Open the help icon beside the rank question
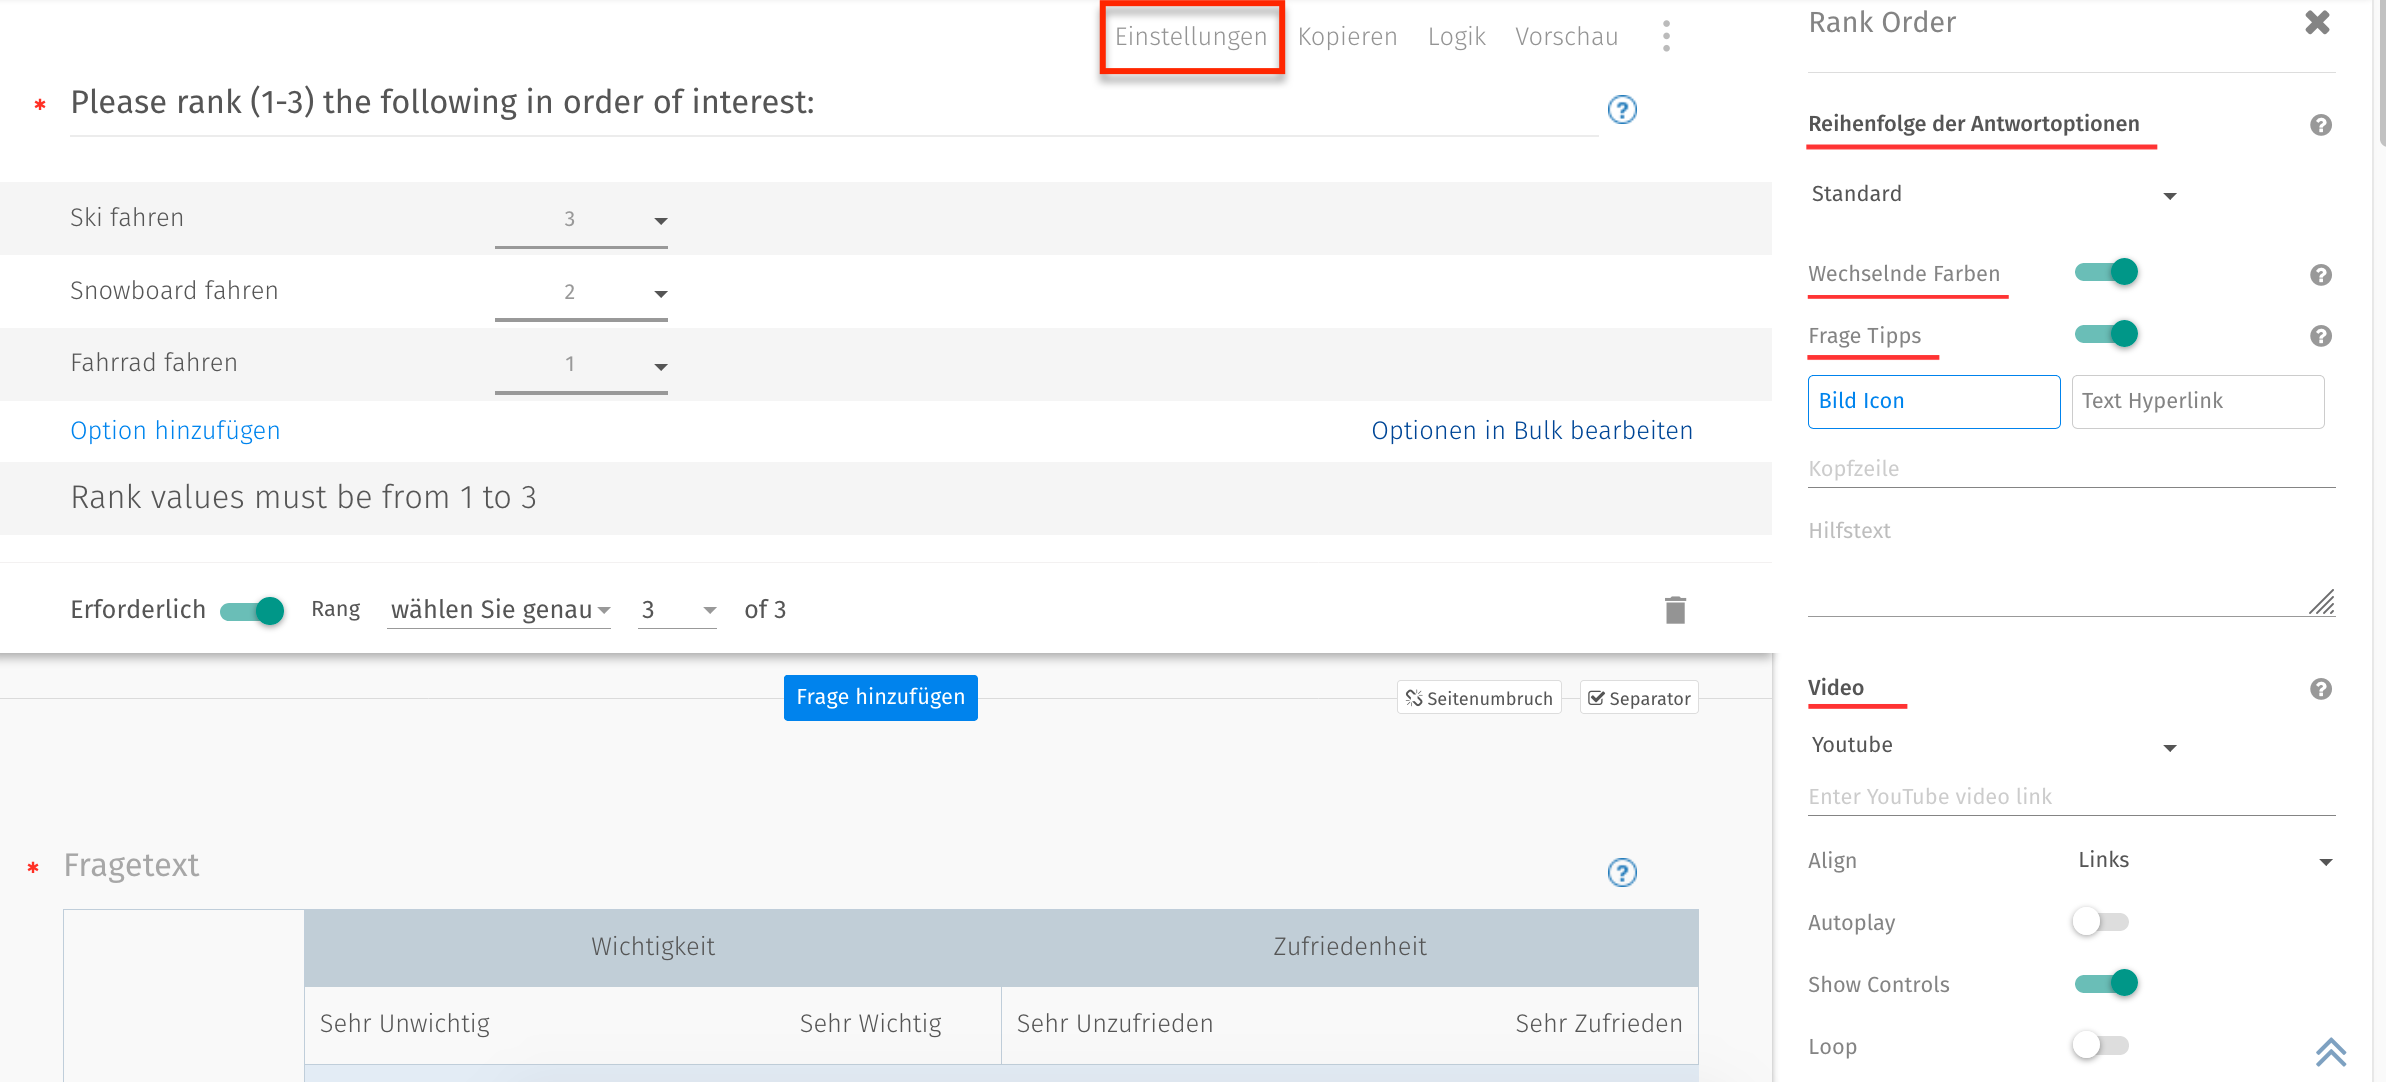 [1622, 110]
